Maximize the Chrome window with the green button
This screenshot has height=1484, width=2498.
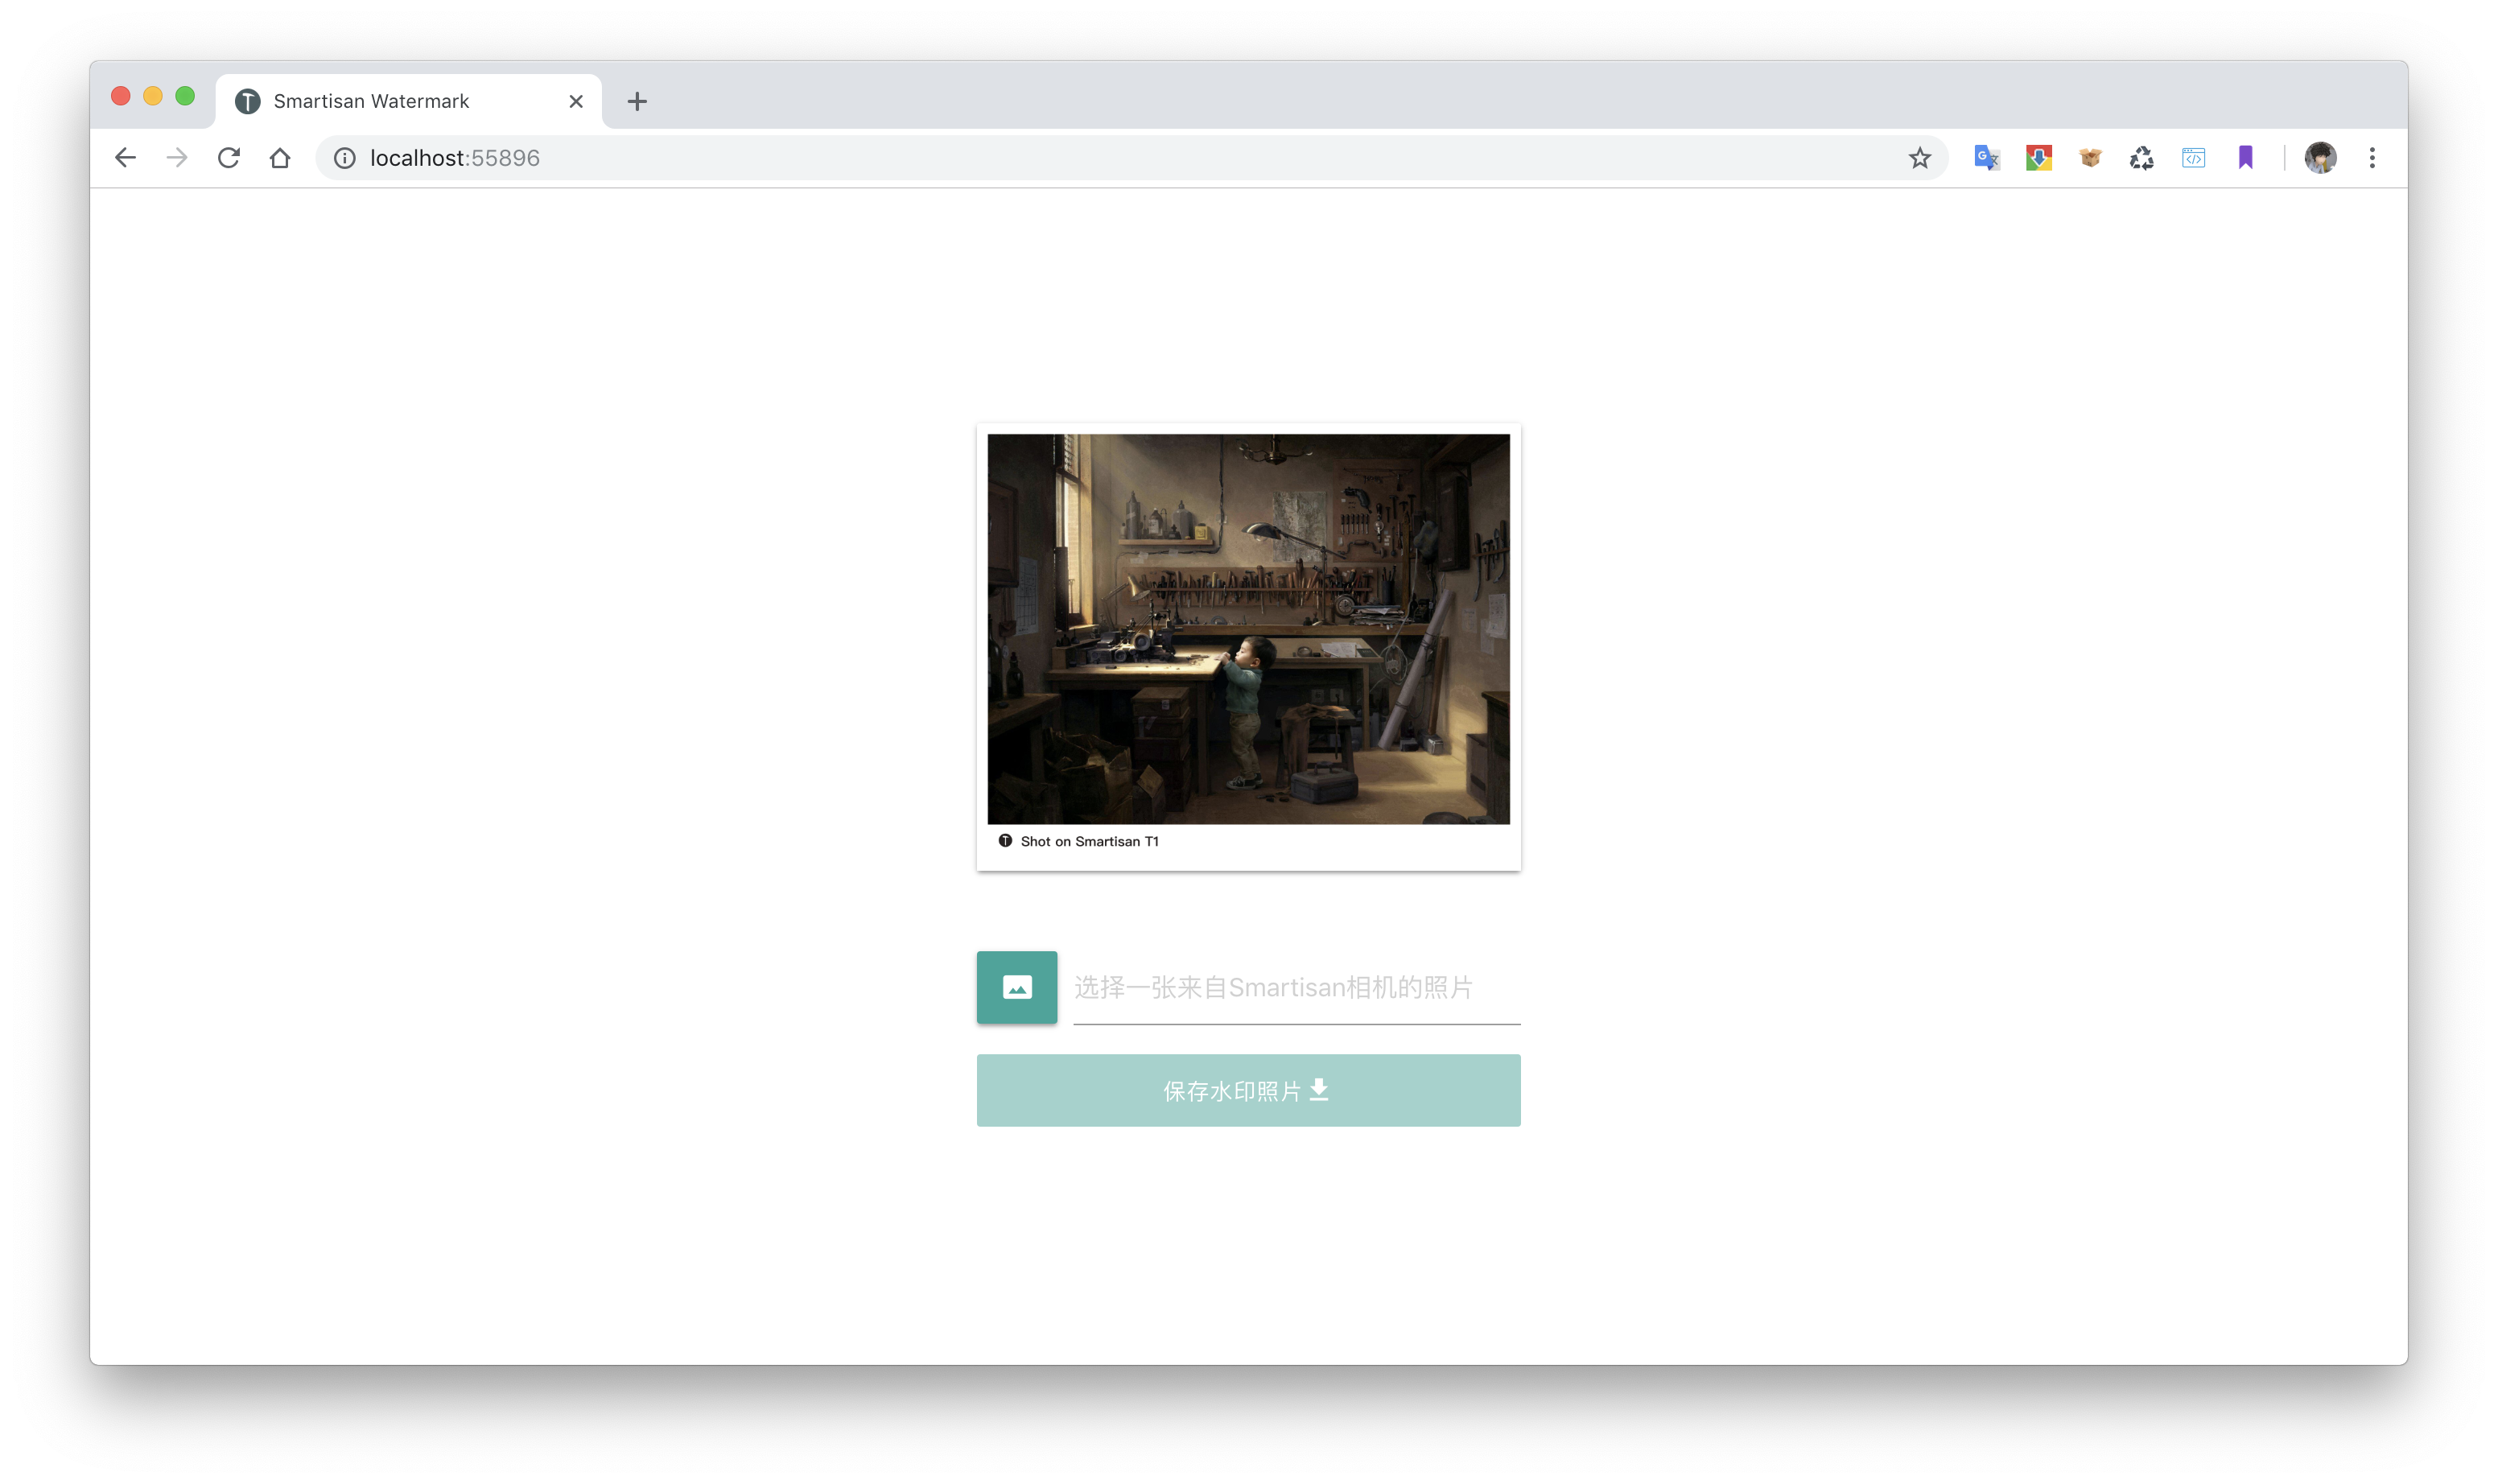[185, 96]
